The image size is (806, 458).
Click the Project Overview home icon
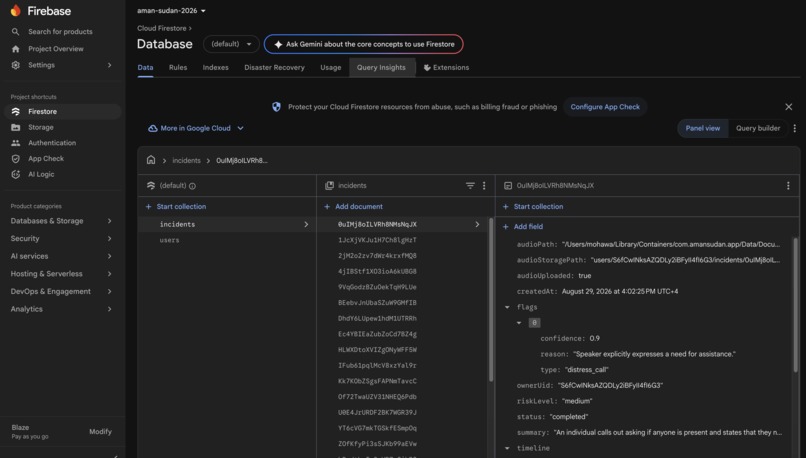[15, 49]
